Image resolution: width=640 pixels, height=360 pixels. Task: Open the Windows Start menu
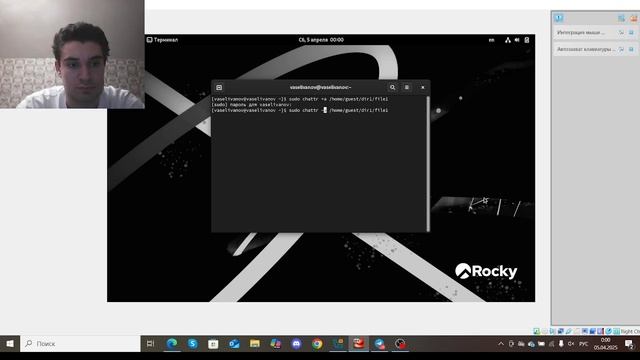[10, 344]
